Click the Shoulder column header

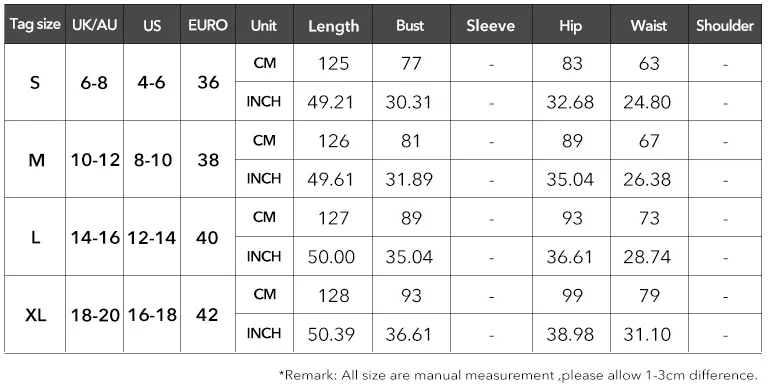click(725, 25)
